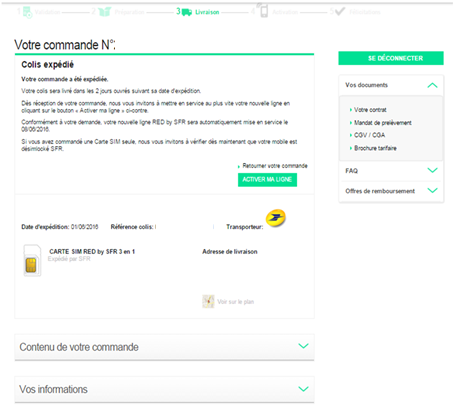The image size is (468, 406).
Task: Click the La Poste carrier logo
Action: tap(276, 218)
